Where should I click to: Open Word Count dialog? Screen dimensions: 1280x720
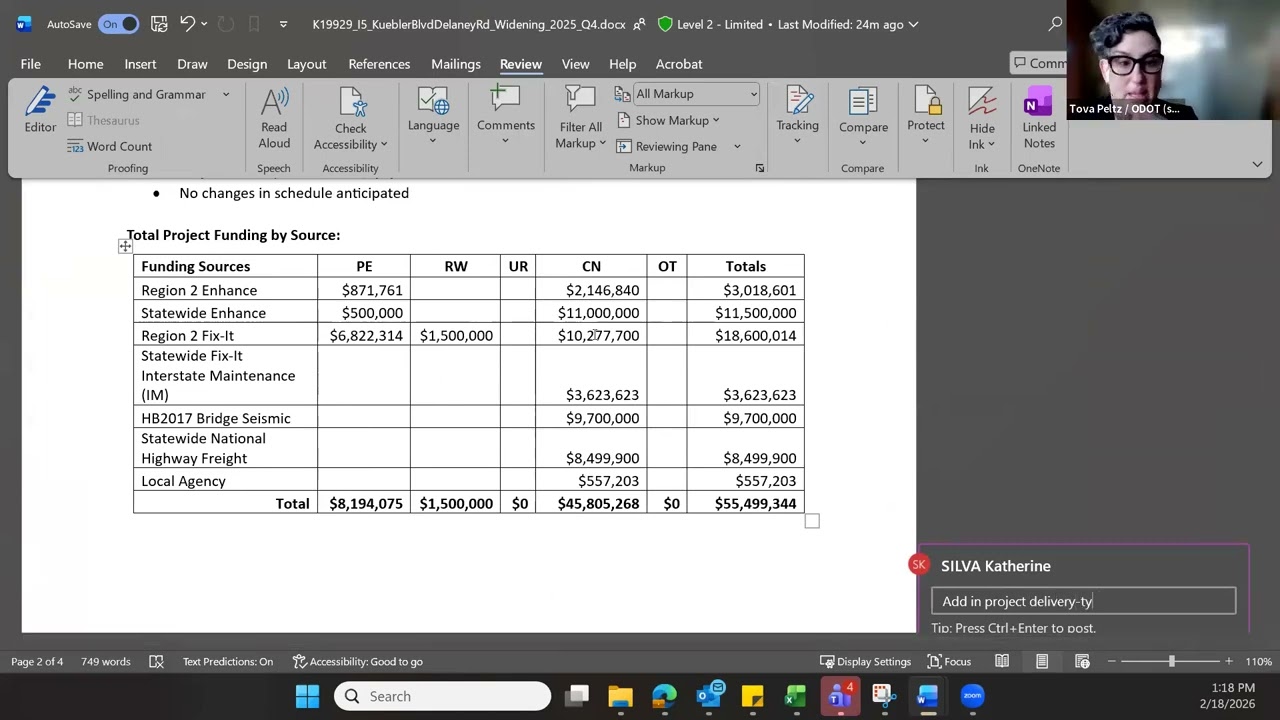click(x=109, y=146)
